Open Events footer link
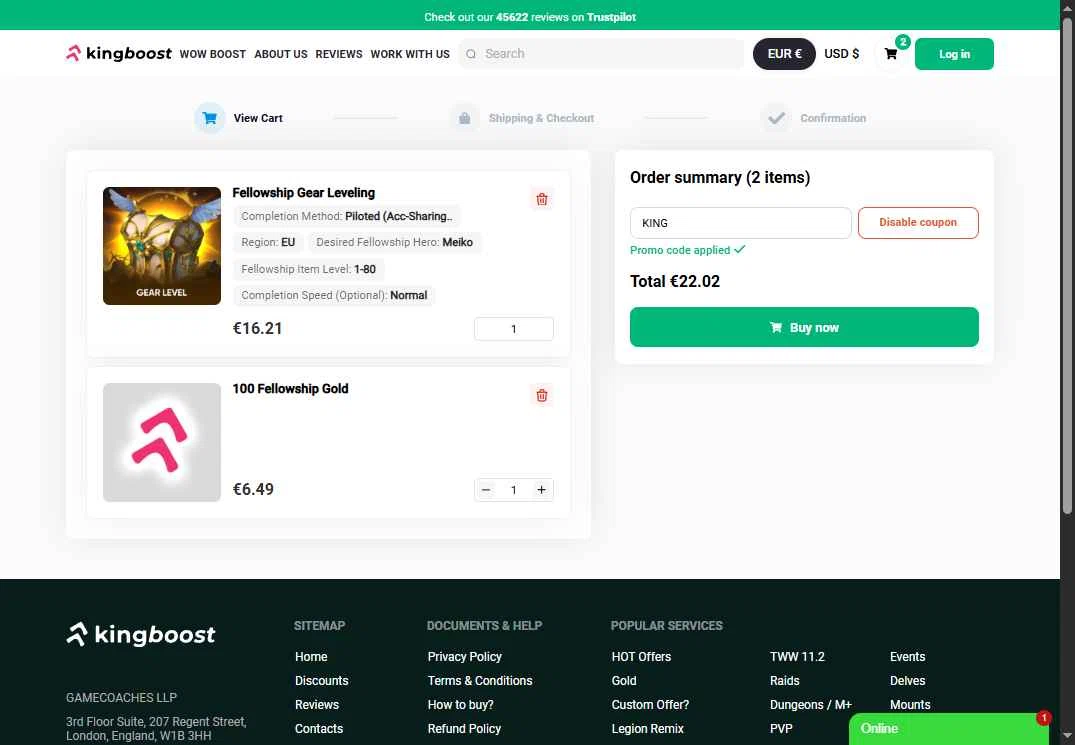This screenshot has height=745, width=1075. pos(907,657)
